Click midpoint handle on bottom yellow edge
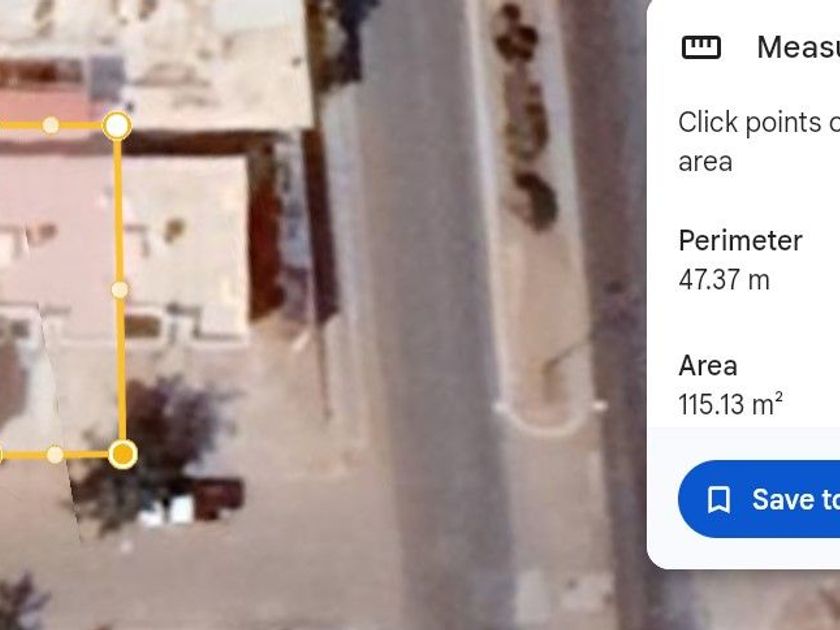840x630 pixels. pyautogui.click(x=55, y=455)
